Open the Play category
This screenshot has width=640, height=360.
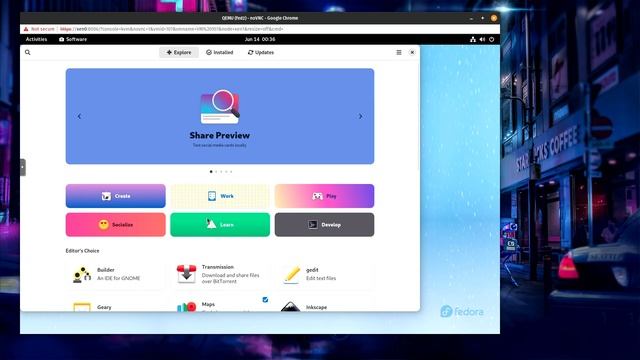(x=324, y=196)
